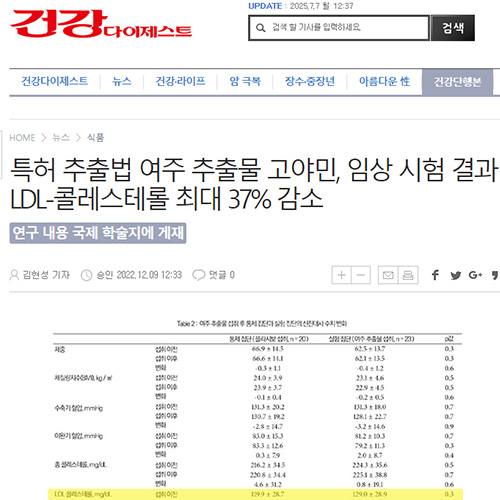Open the highlighted 건강단행본 tab
The image size is (500, 500).
pos(457,82)
